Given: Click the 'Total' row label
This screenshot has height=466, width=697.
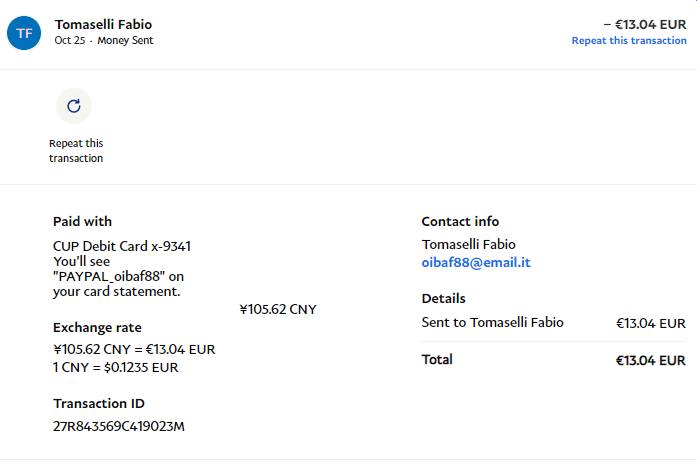Looking at the screenshot, I should (437, 359).
